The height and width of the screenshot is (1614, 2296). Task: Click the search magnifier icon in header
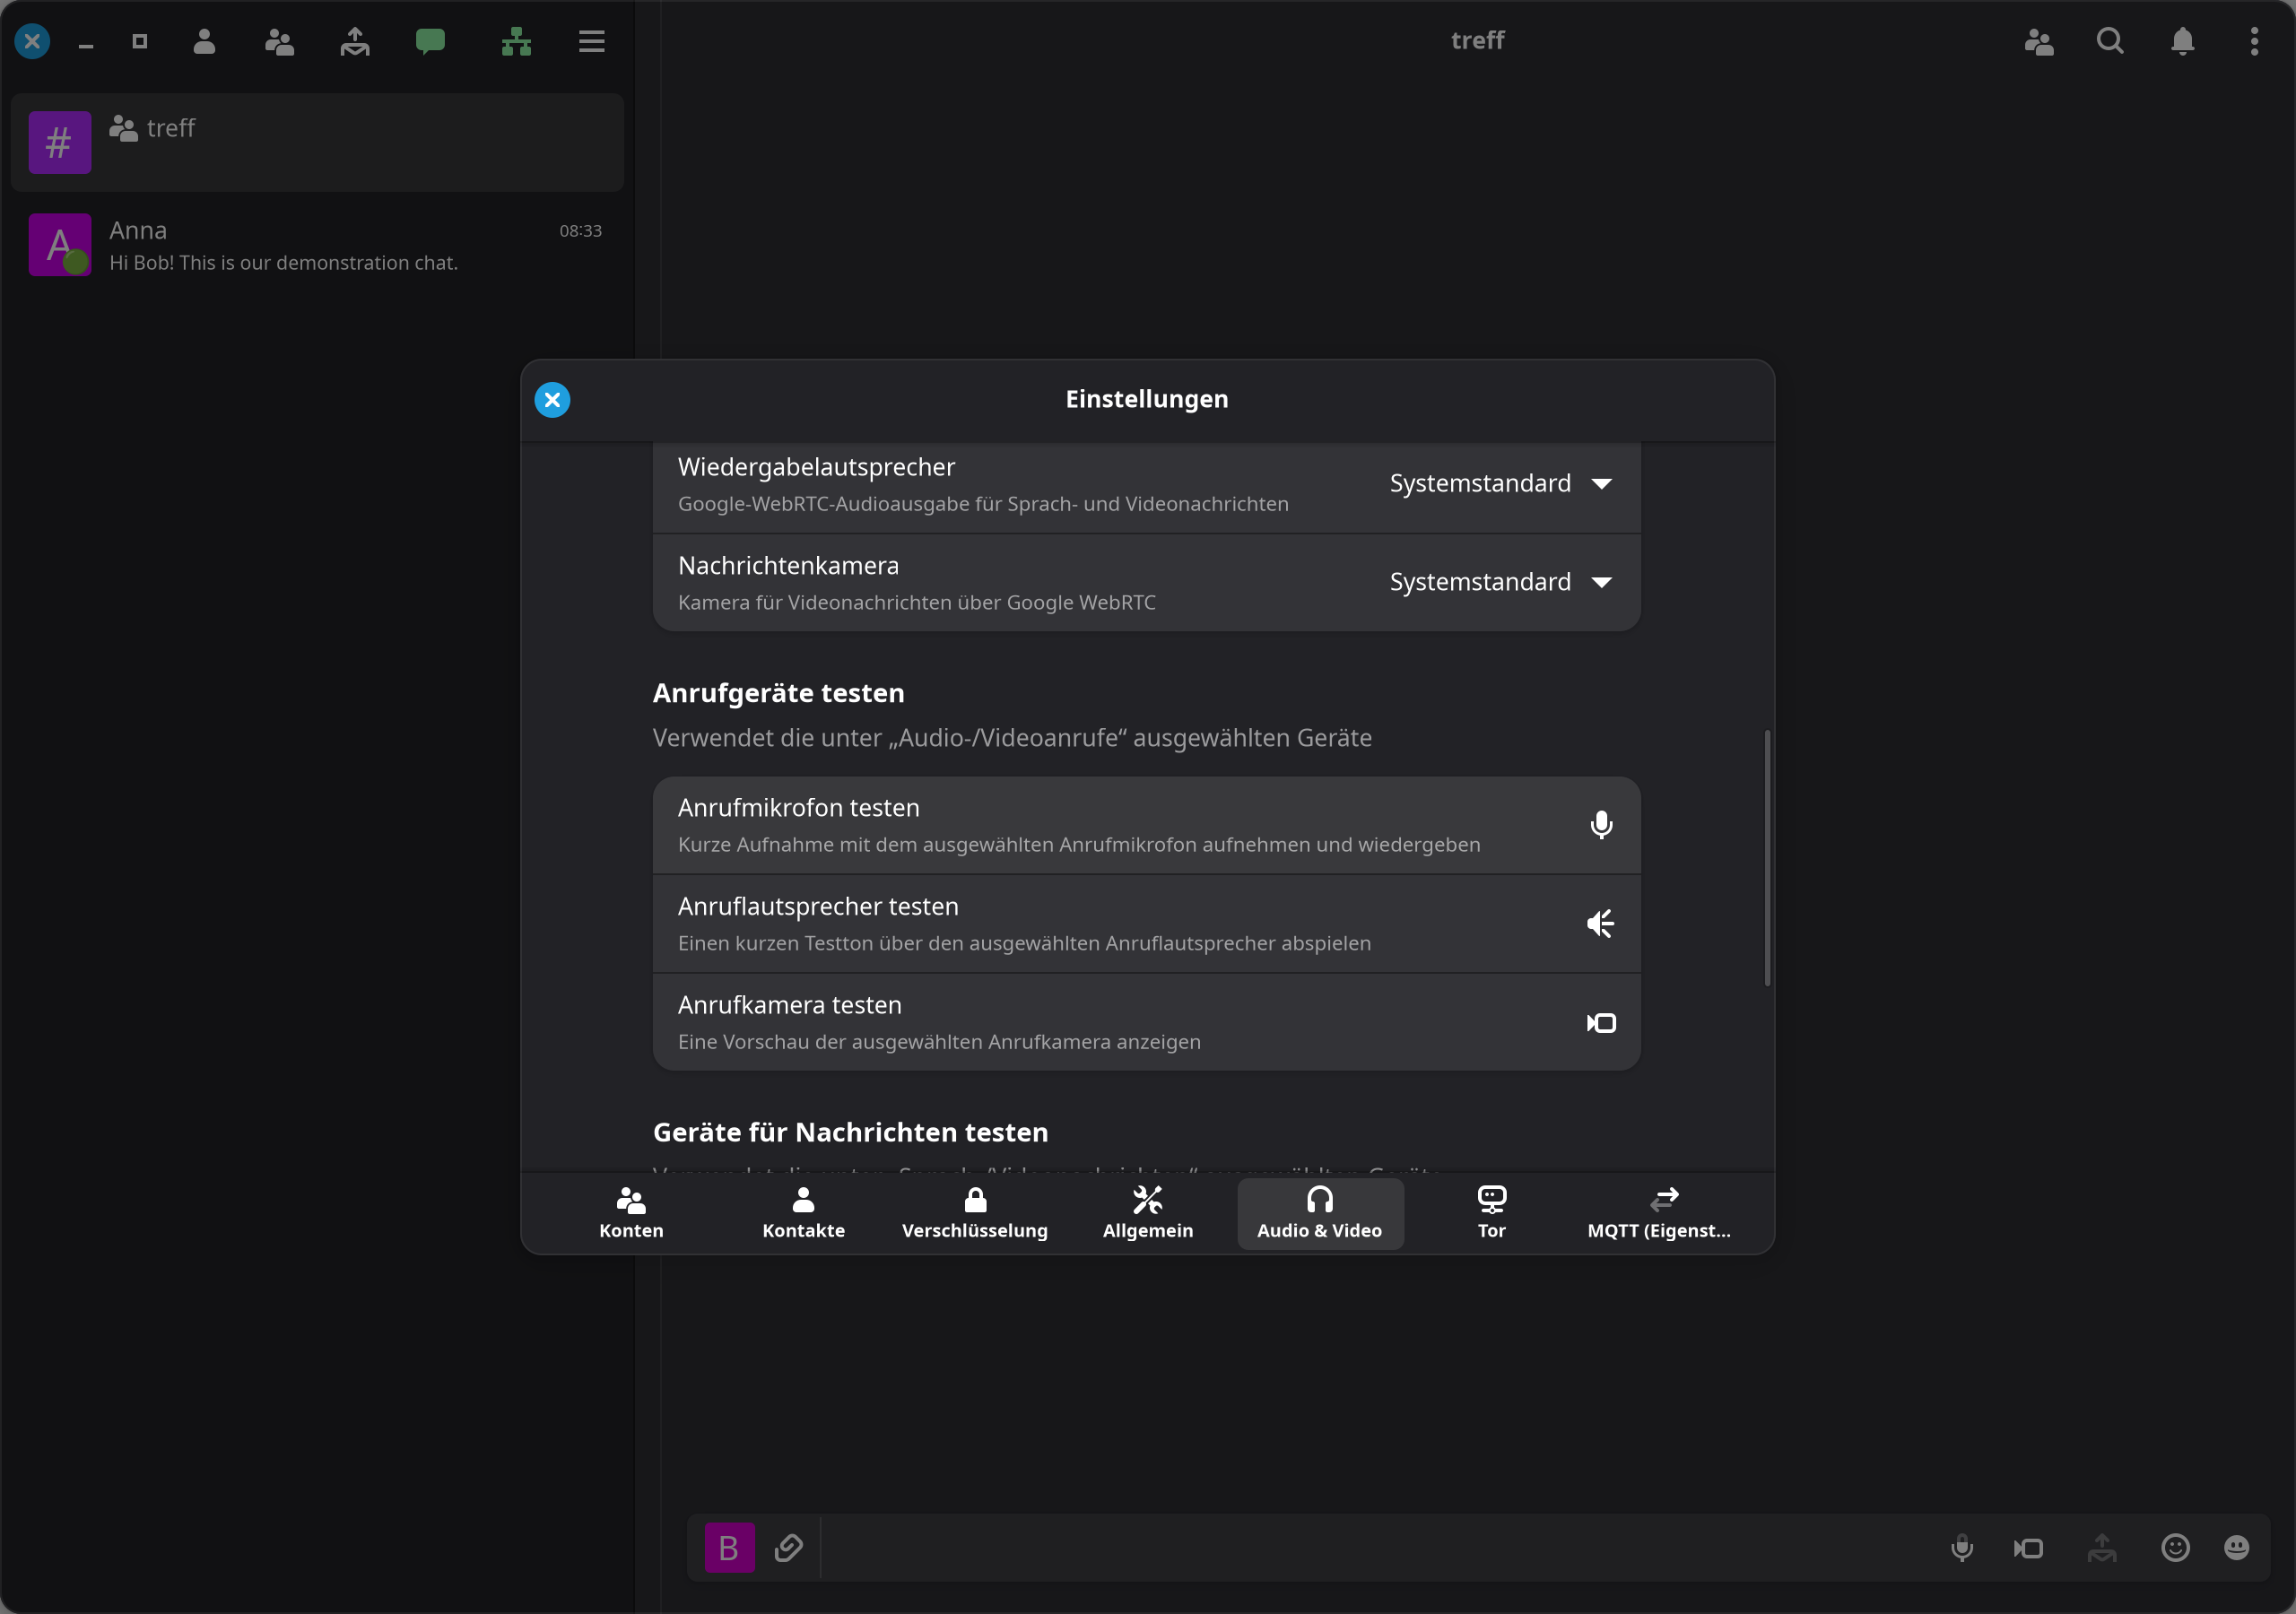point(2110,41)
